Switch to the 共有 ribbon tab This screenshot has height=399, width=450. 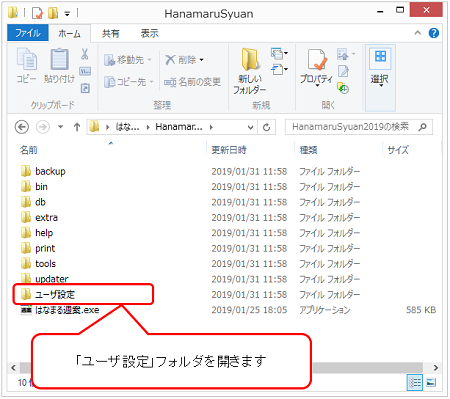pos(111,33)
